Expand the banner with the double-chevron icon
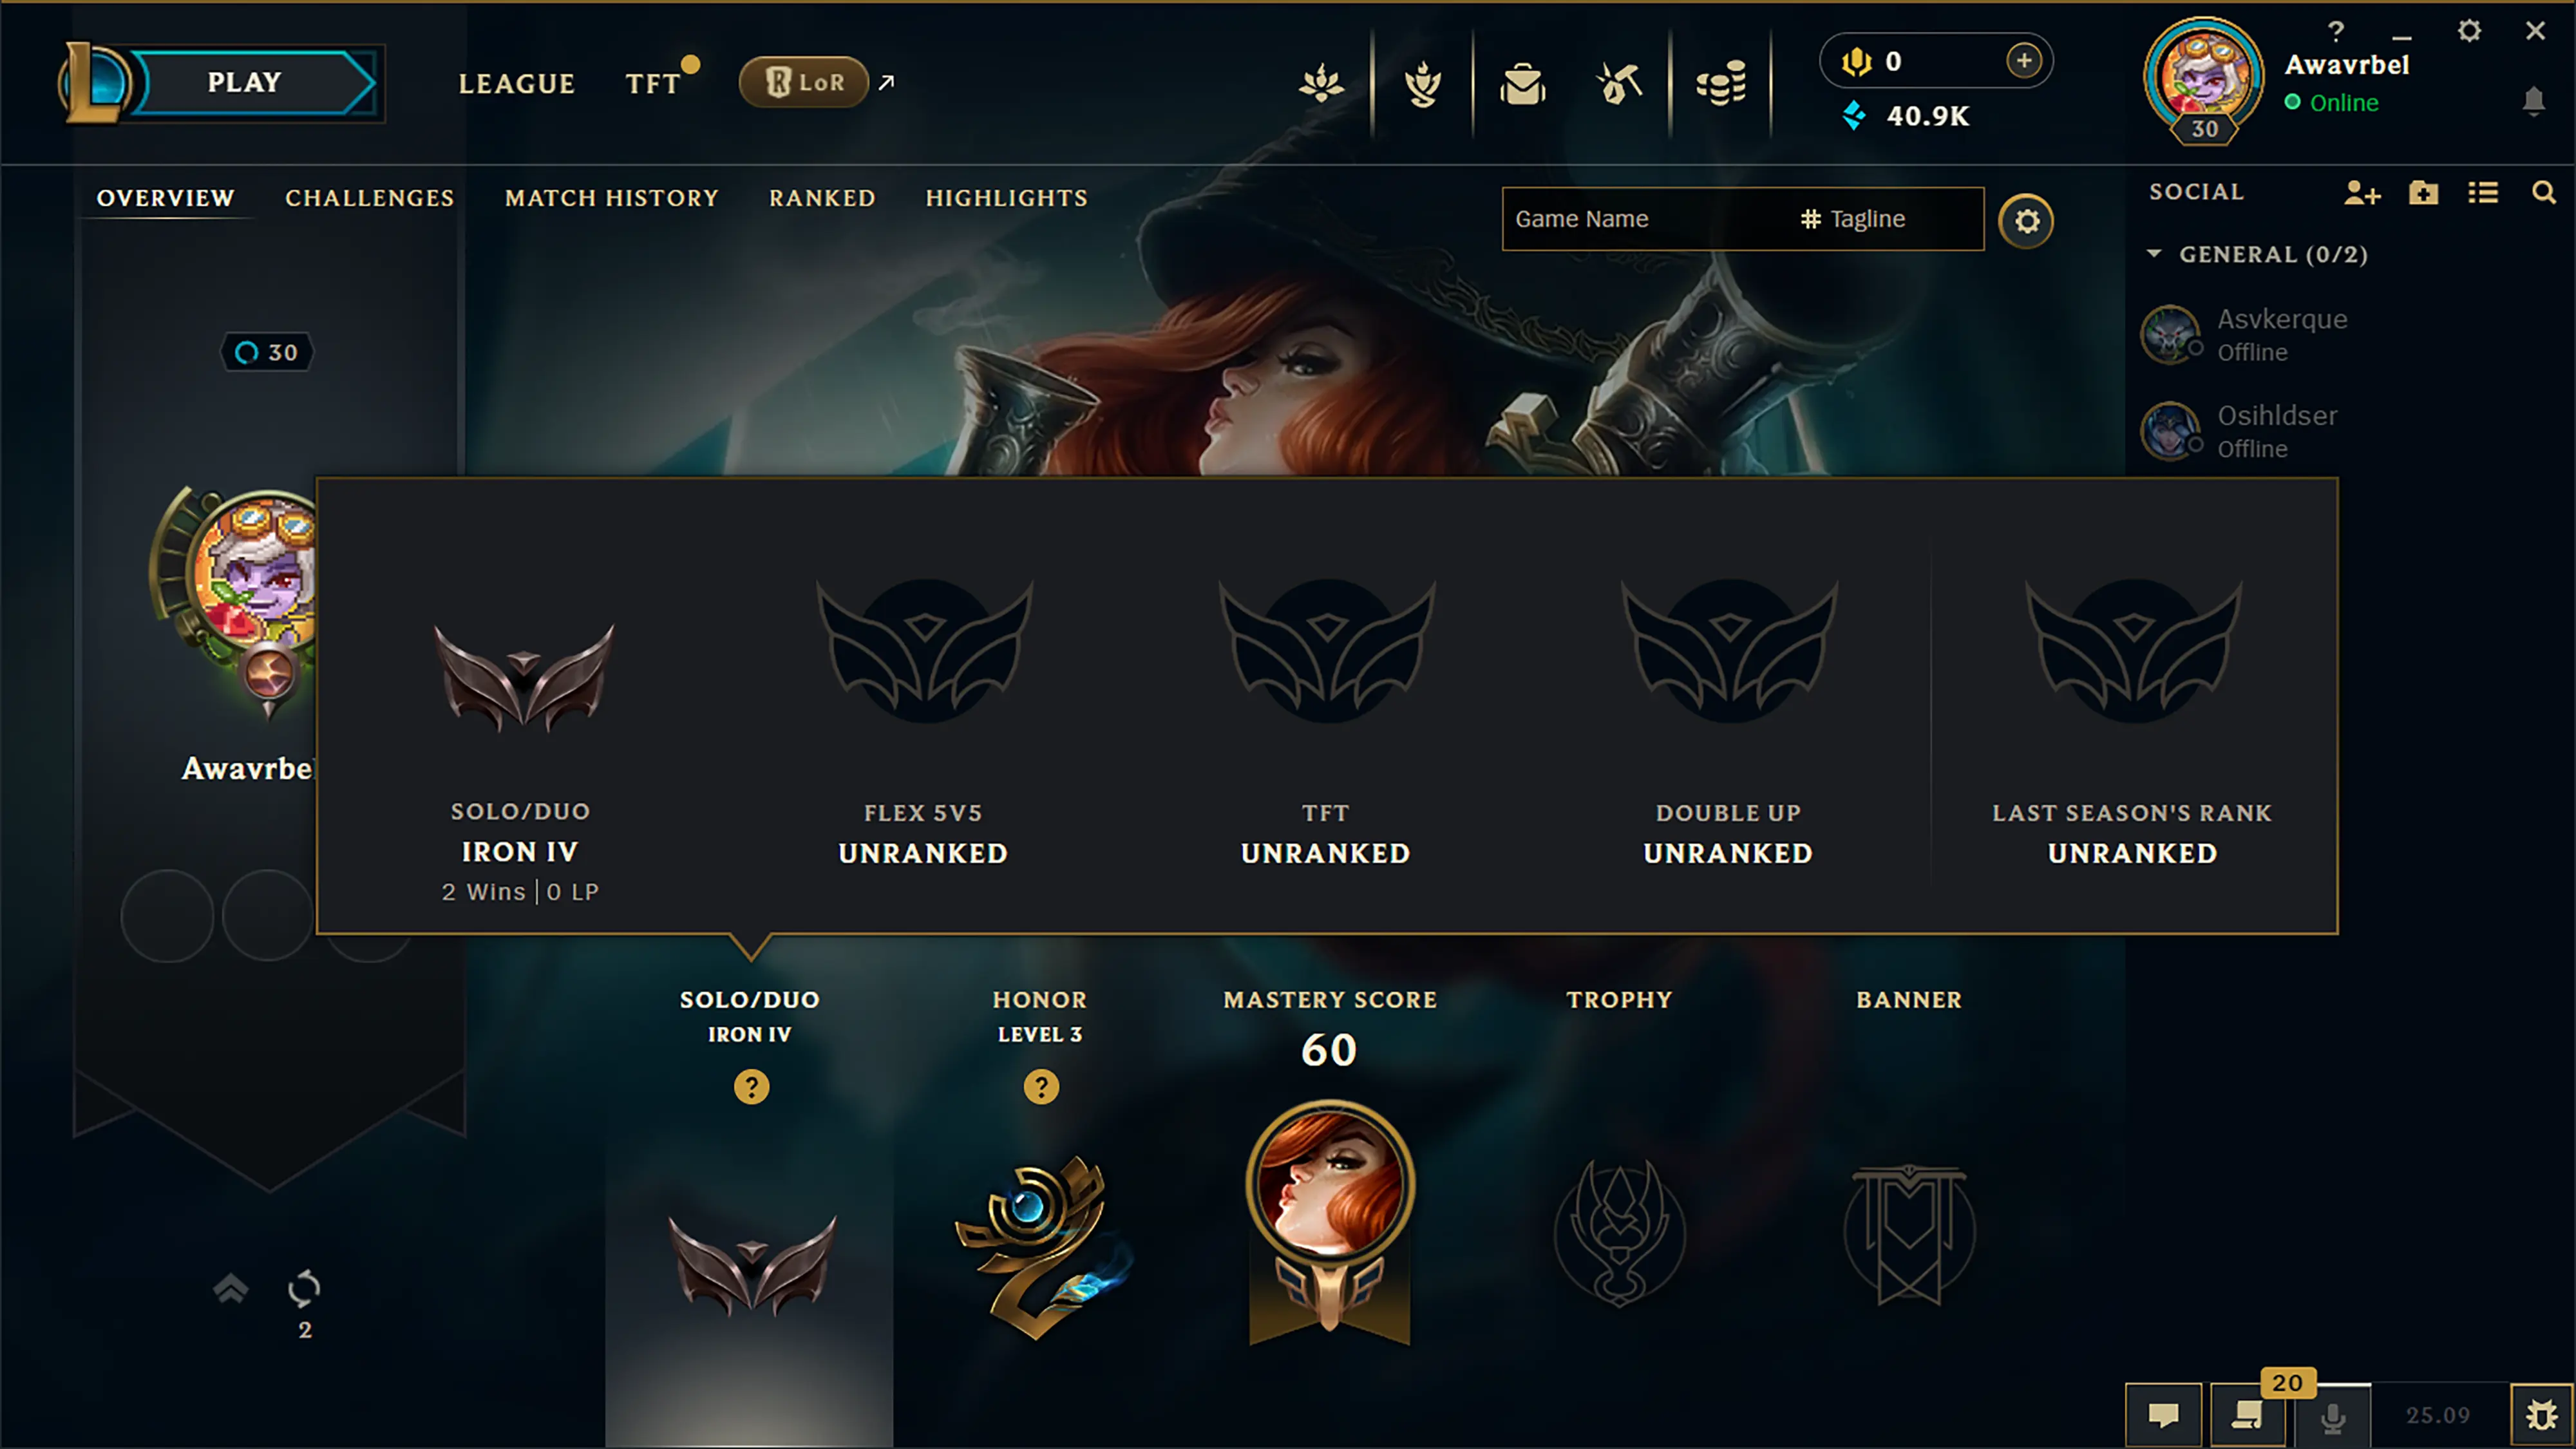2576x1449 pixels. tap(230, 1288)
